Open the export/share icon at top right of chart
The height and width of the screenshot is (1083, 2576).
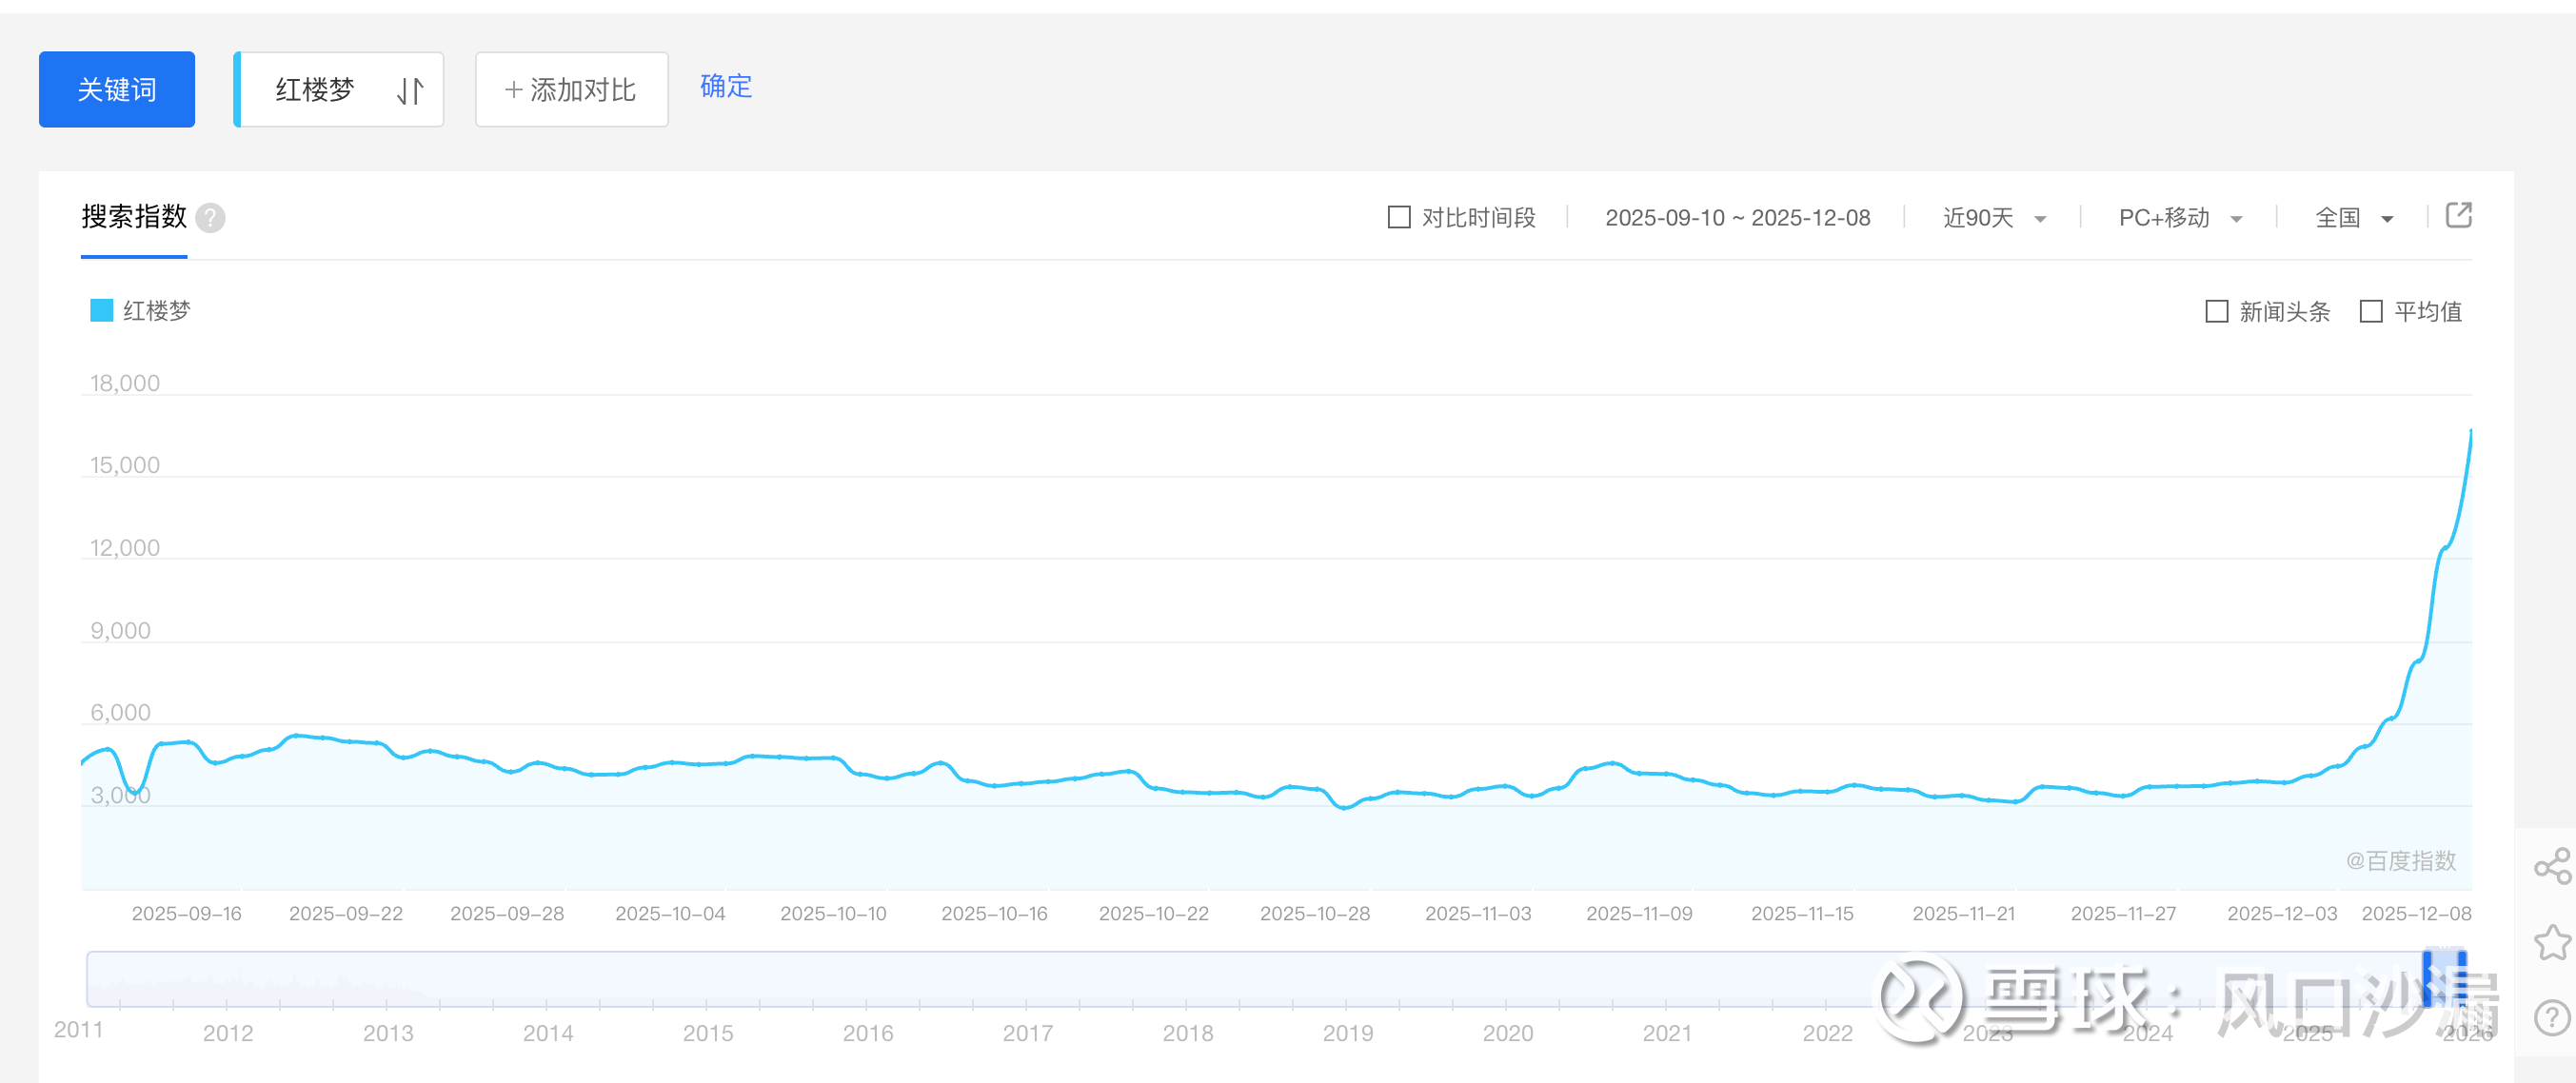[2458, 215]
